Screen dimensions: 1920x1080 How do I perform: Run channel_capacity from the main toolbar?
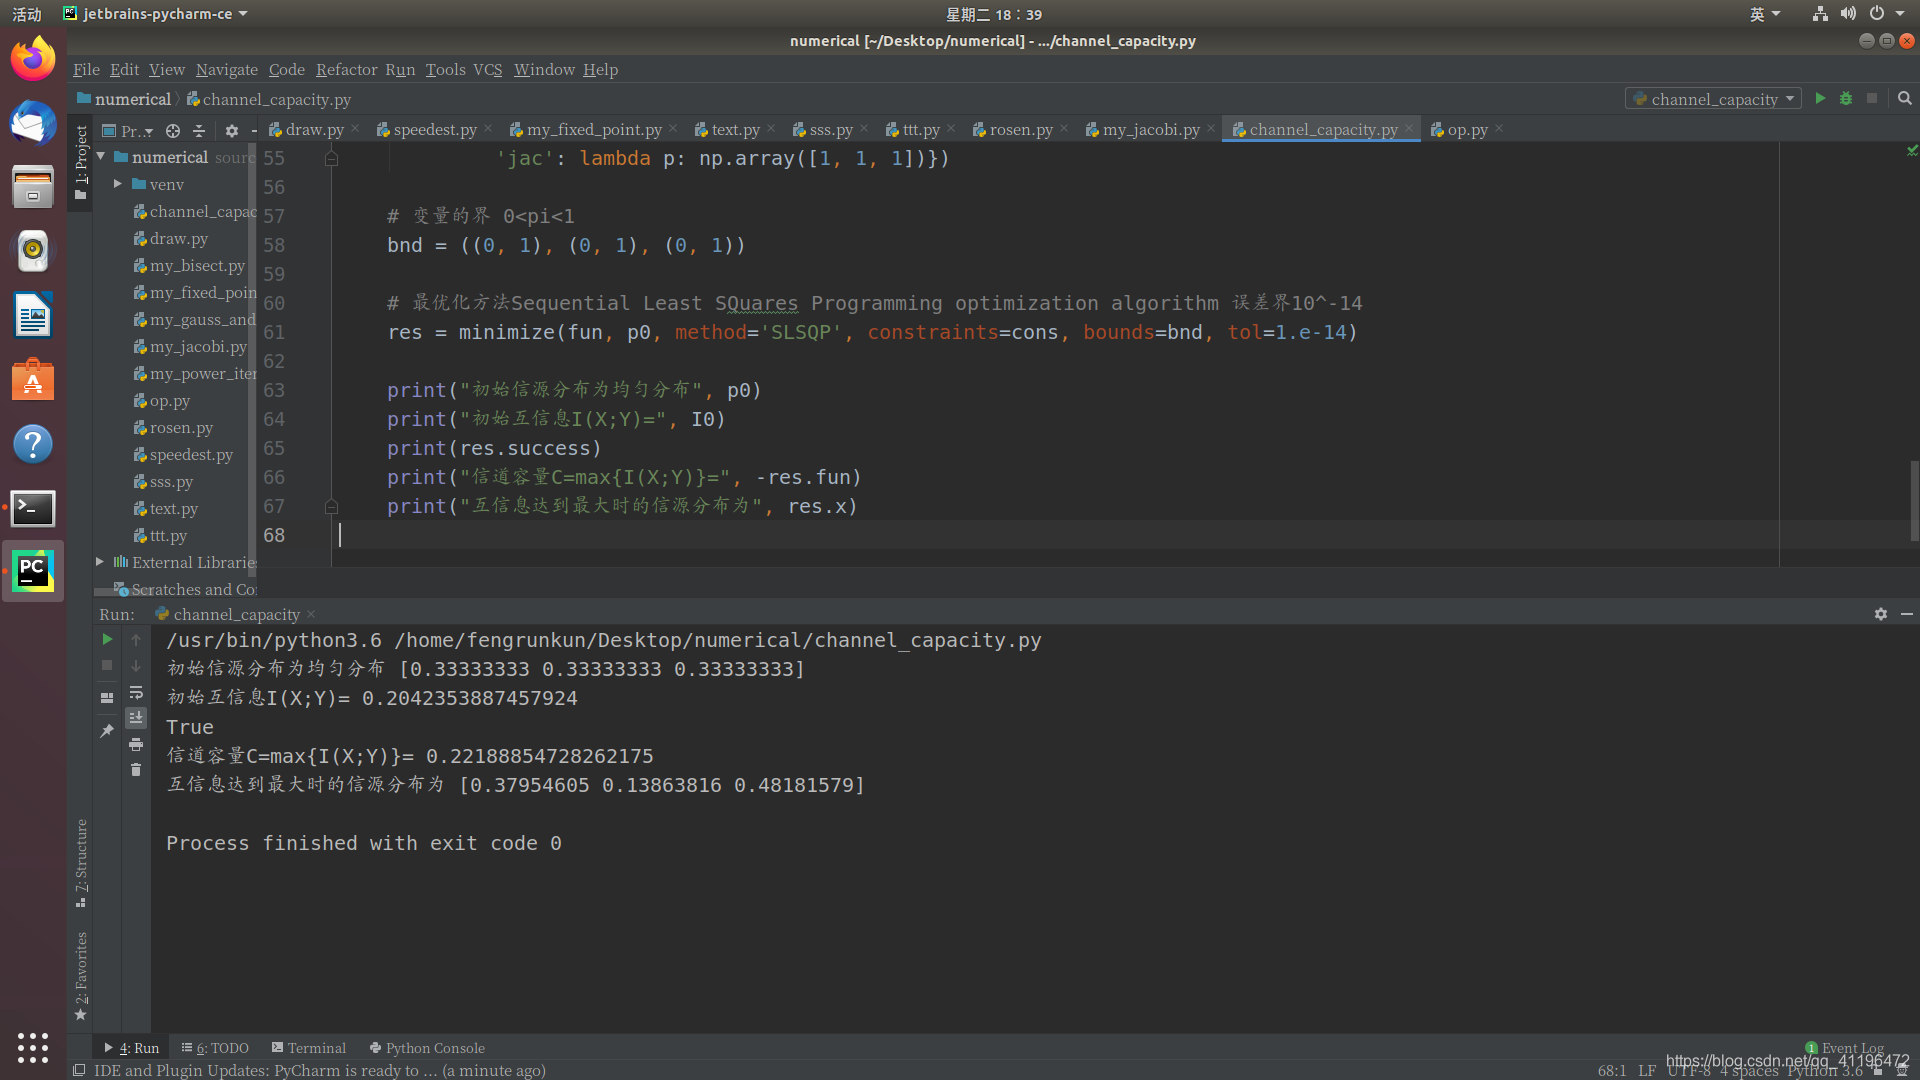coord(1820,98)
